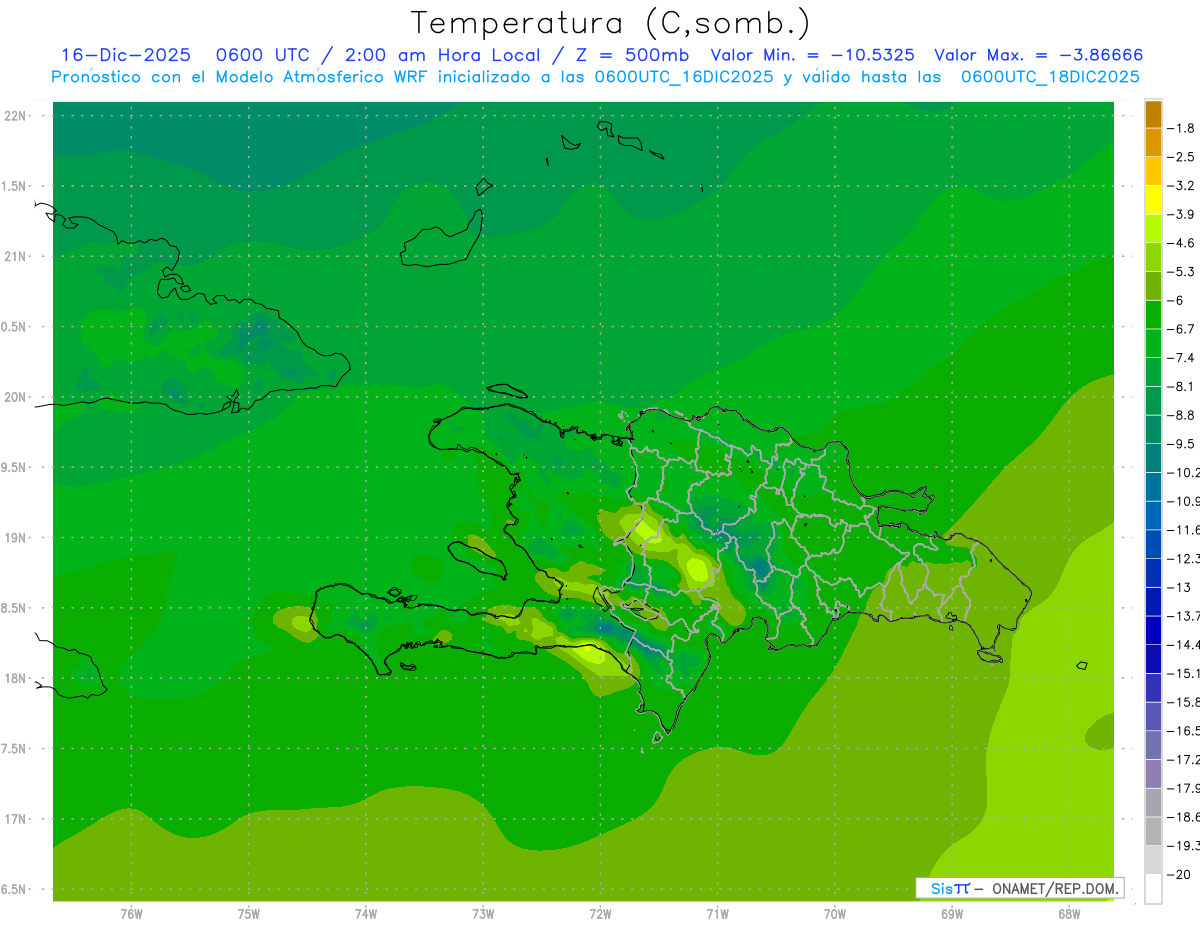Click the legend value '-8.1'
Screen dimensions: 1200x927
pyautogui.click(x=1180, y=386)
